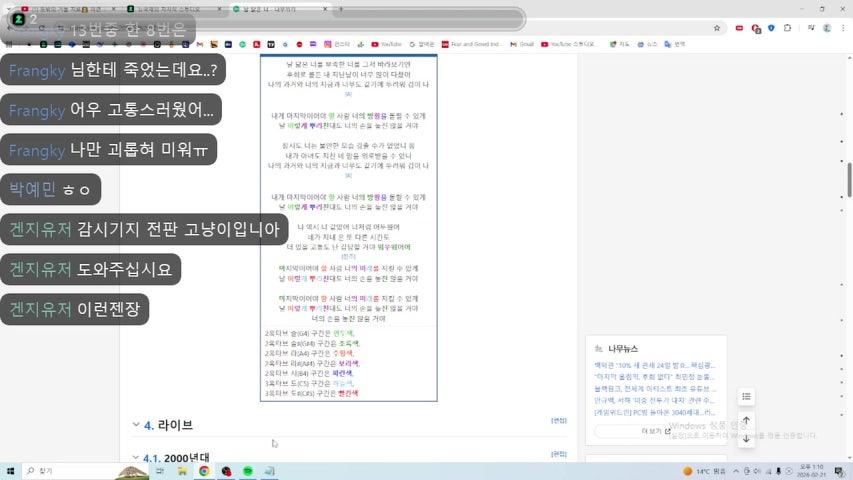This screenshot has height=480, width=853.
Task: Collapse section 4 라이브
Action: point(136,424)
